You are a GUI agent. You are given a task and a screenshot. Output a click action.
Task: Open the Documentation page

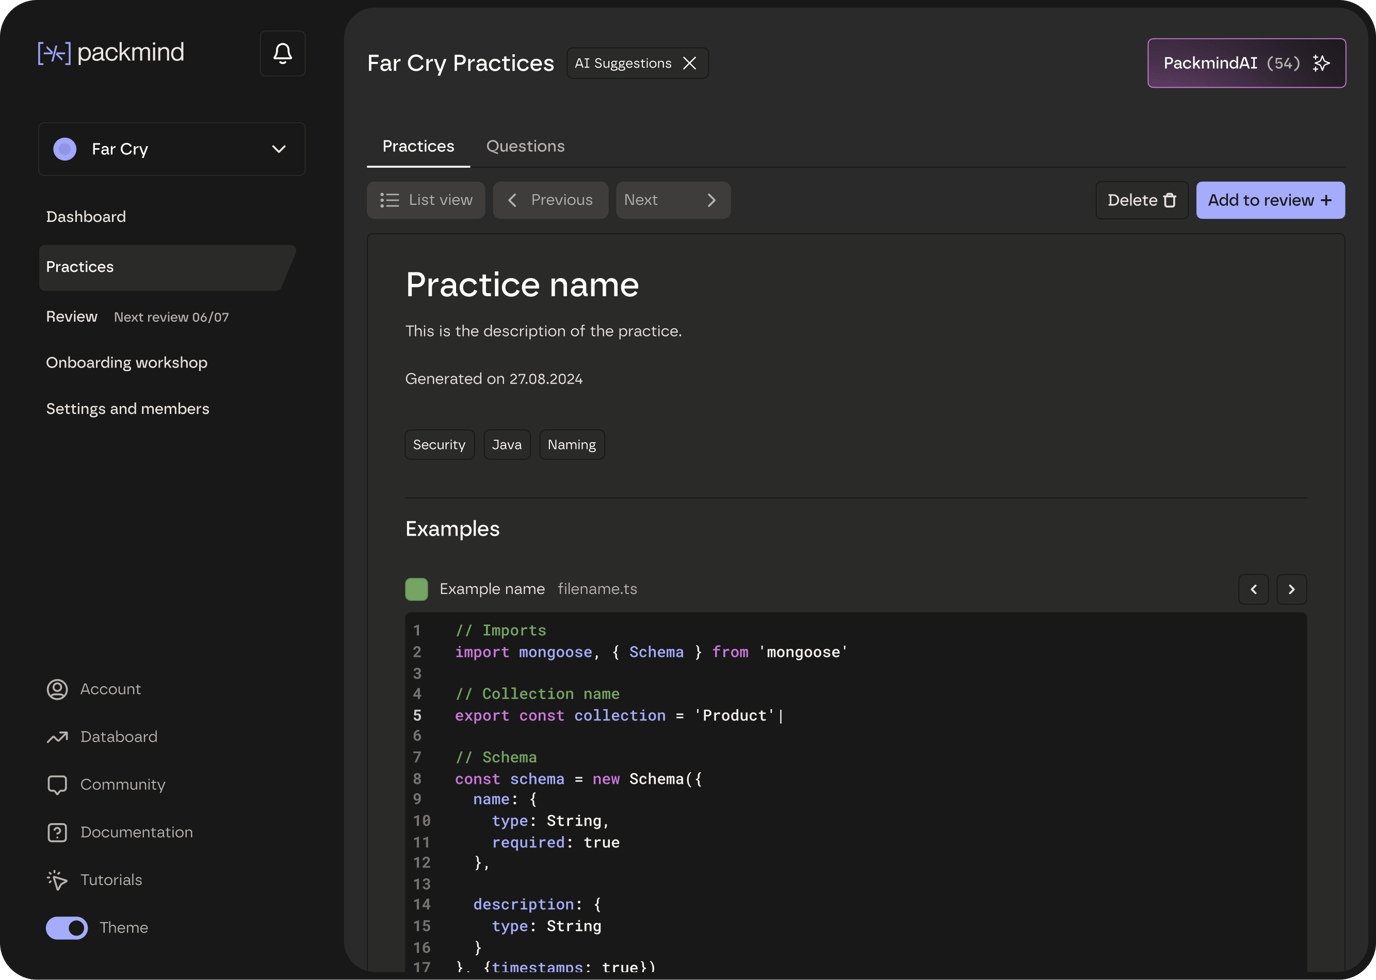coord(120,832)
